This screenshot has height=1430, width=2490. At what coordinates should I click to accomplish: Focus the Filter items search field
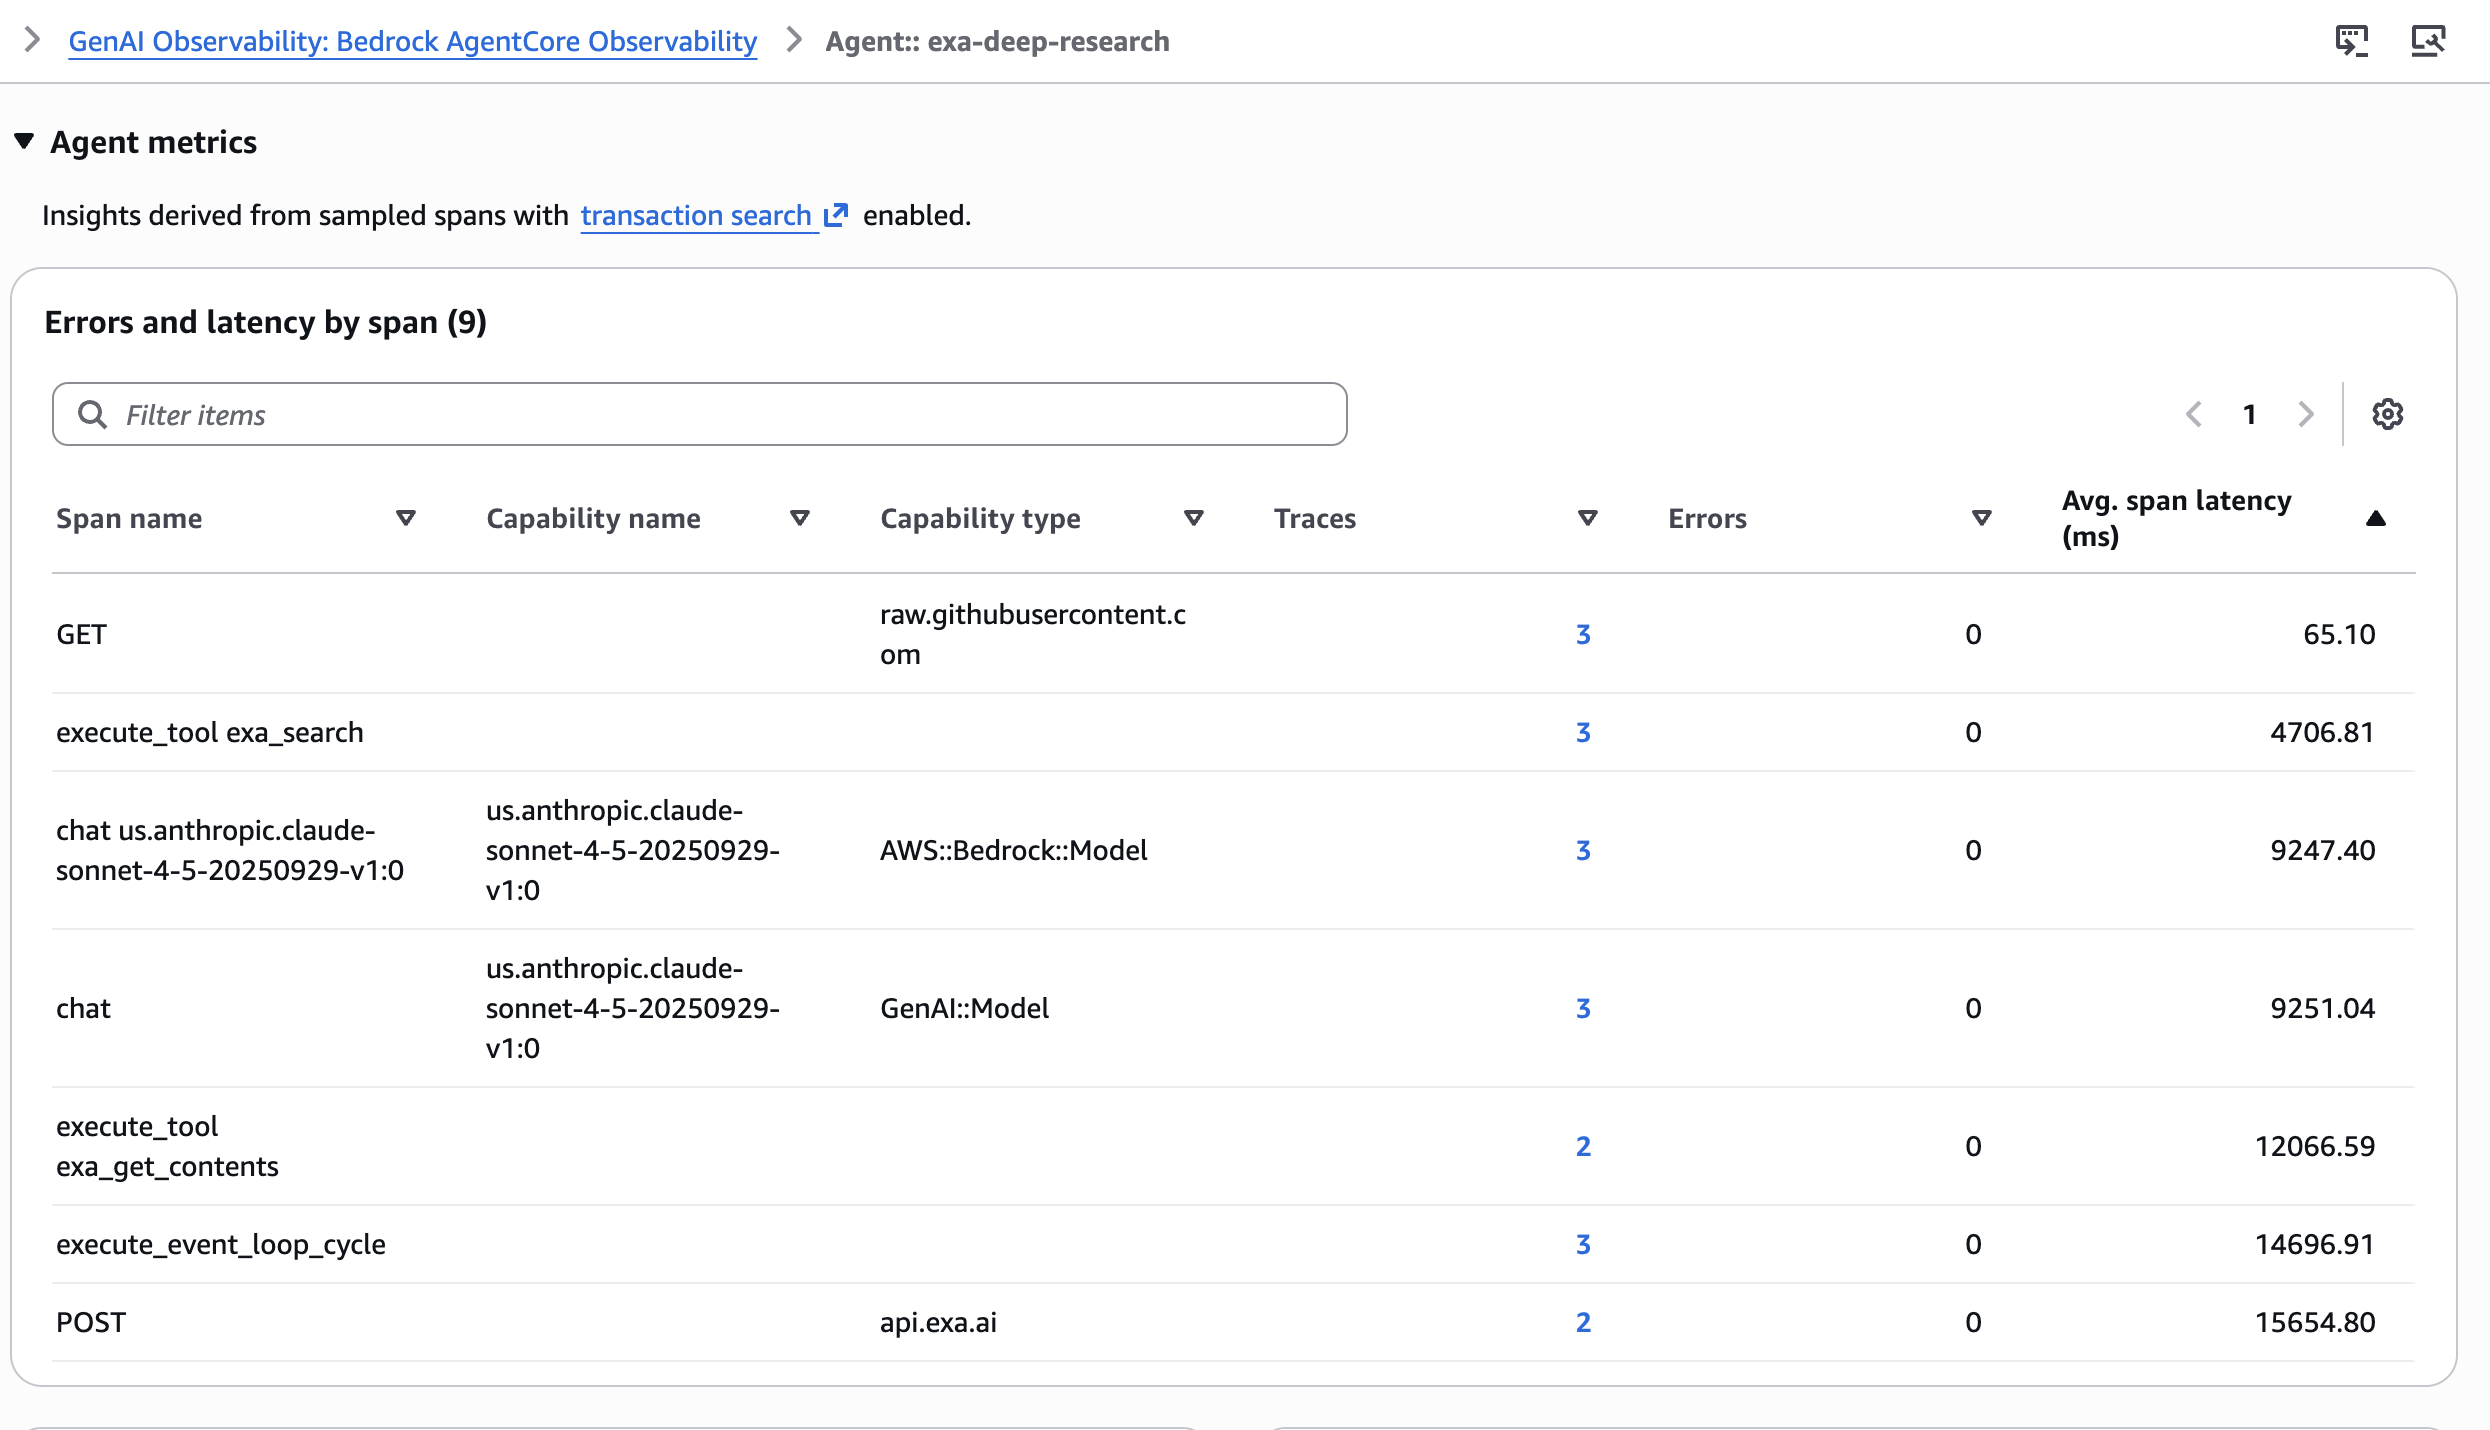point(700,414)
